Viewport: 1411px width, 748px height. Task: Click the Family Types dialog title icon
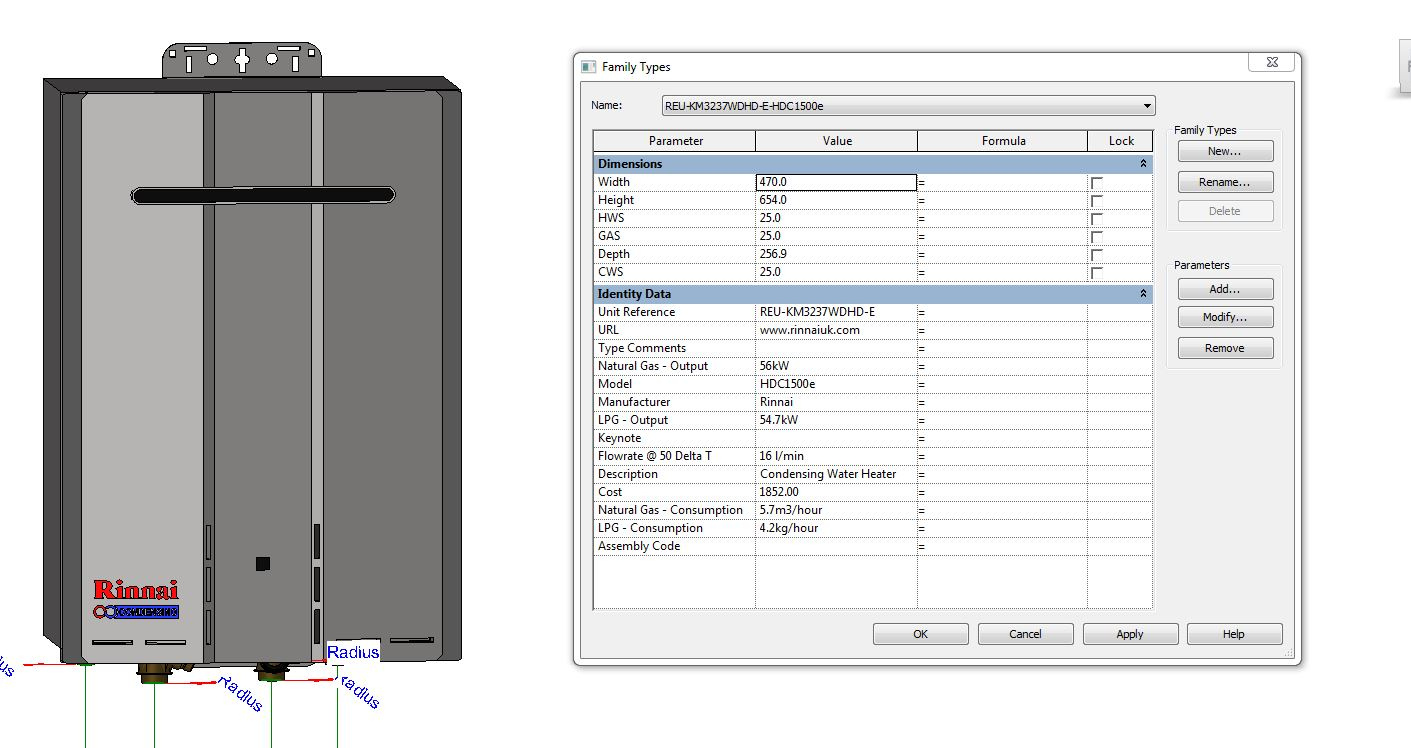tap(589, 67)
